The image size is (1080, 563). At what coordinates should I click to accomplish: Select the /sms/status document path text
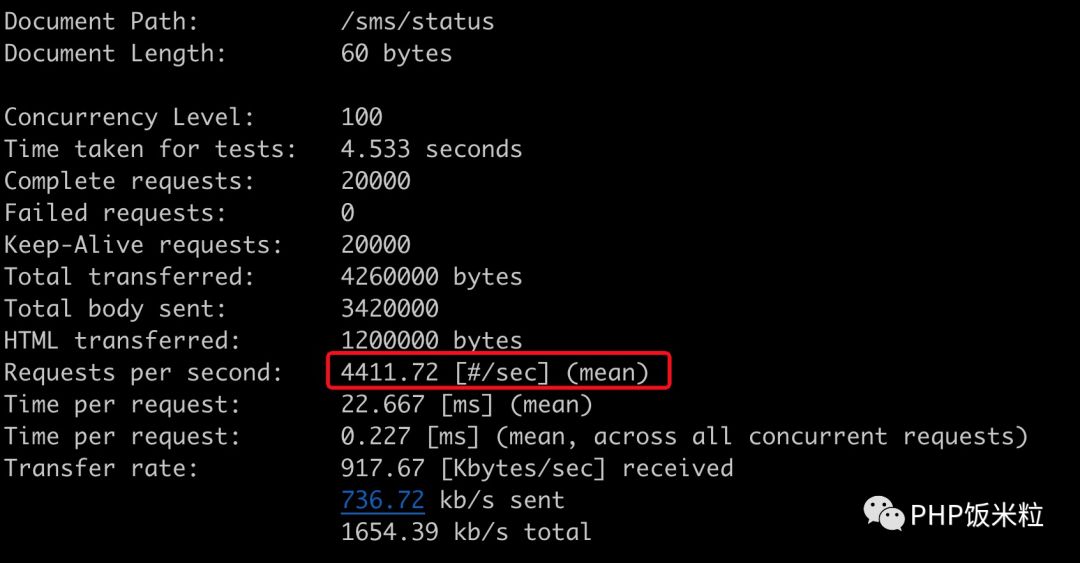click(x=417, y=21)
